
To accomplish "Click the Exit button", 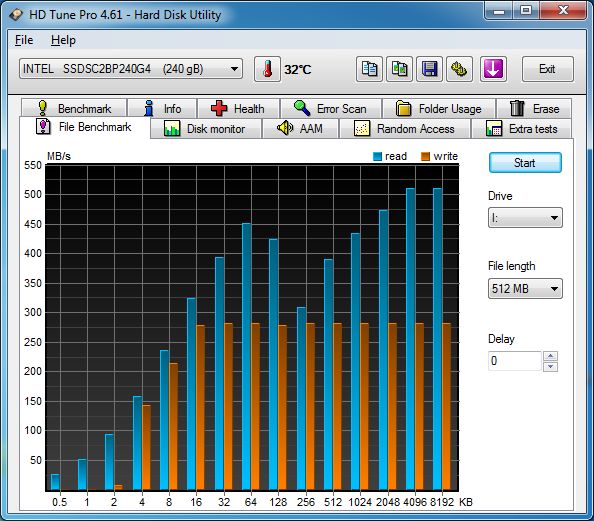I will 547,69.
